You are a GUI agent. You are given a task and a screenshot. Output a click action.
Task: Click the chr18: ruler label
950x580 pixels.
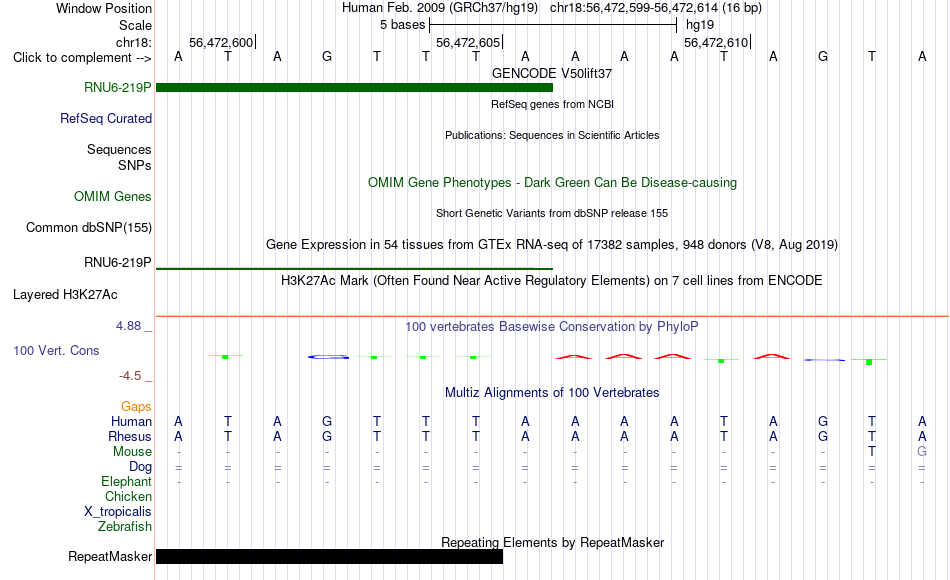[x=134, y=42]
